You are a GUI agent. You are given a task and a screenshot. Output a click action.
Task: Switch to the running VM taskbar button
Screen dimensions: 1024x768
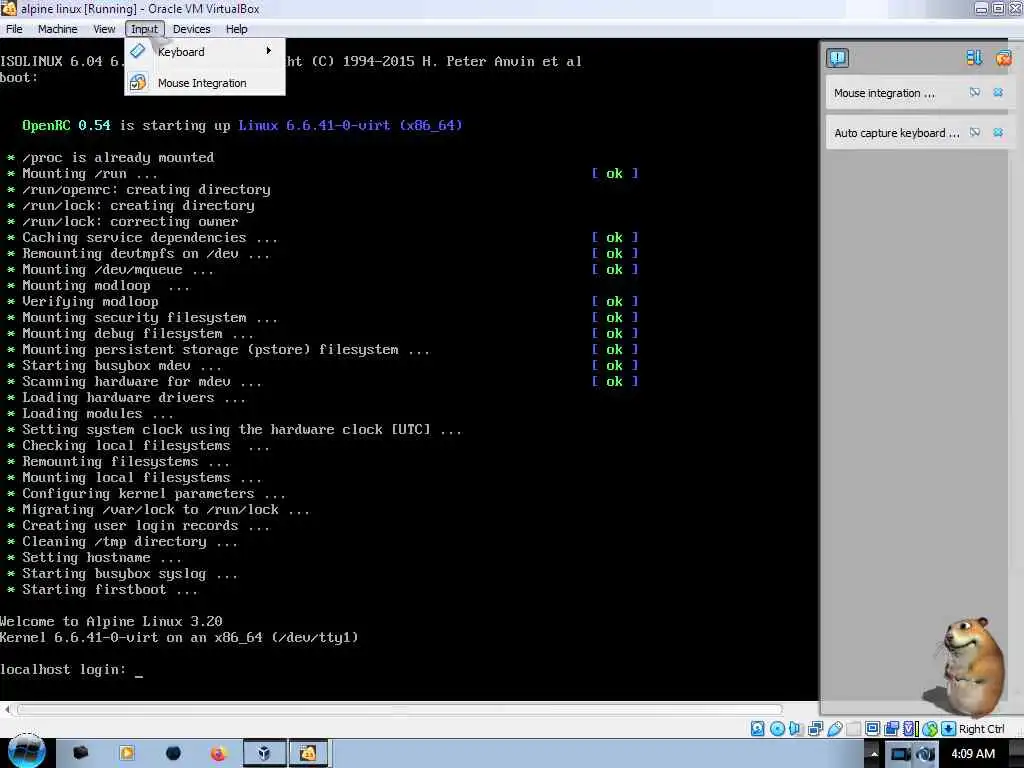click(x=308, y=753)
